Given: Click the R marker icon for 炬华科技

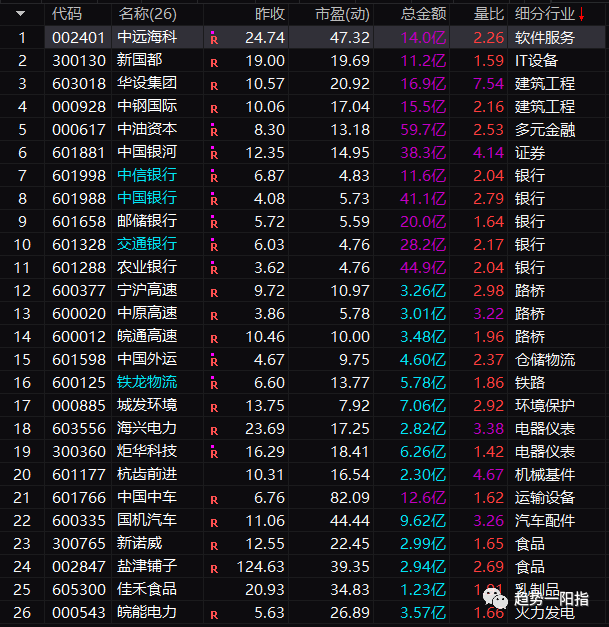Looking at the screenshot, I should 214,452.
